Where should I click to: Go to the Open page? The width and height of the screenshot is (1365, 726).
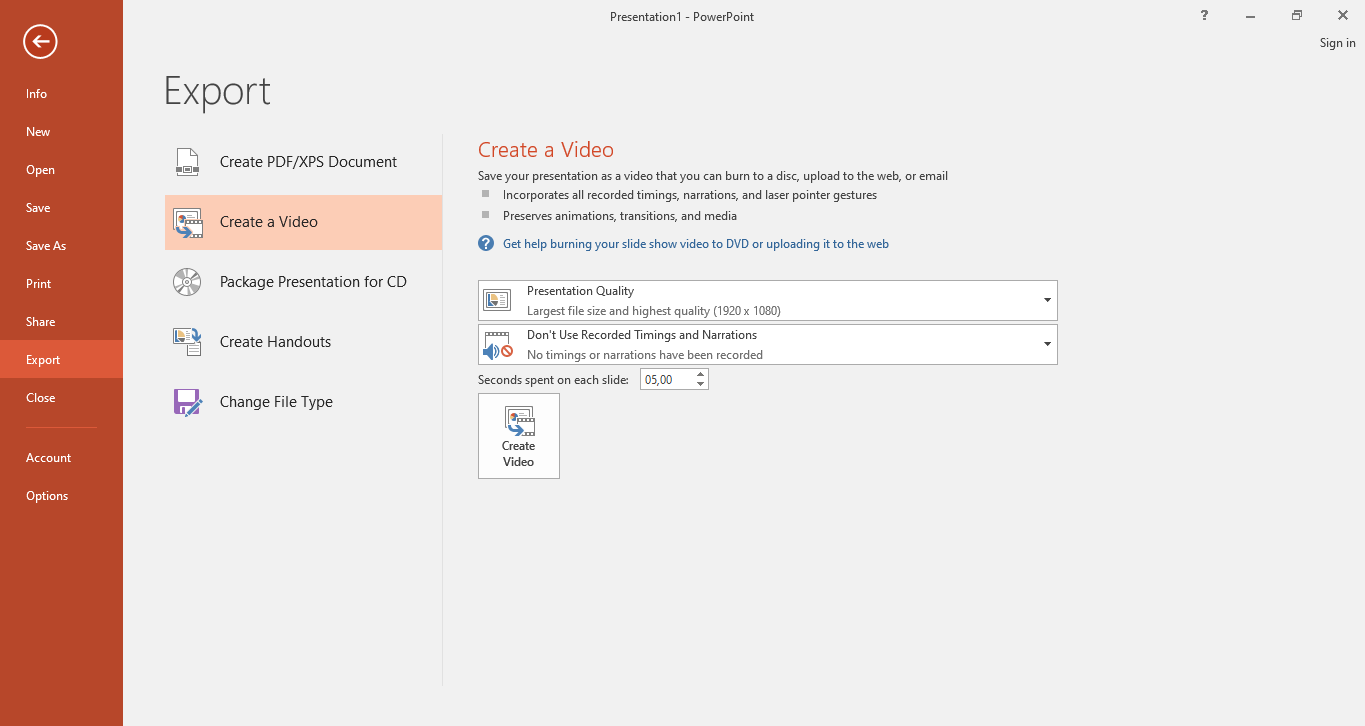coord(61,170)
